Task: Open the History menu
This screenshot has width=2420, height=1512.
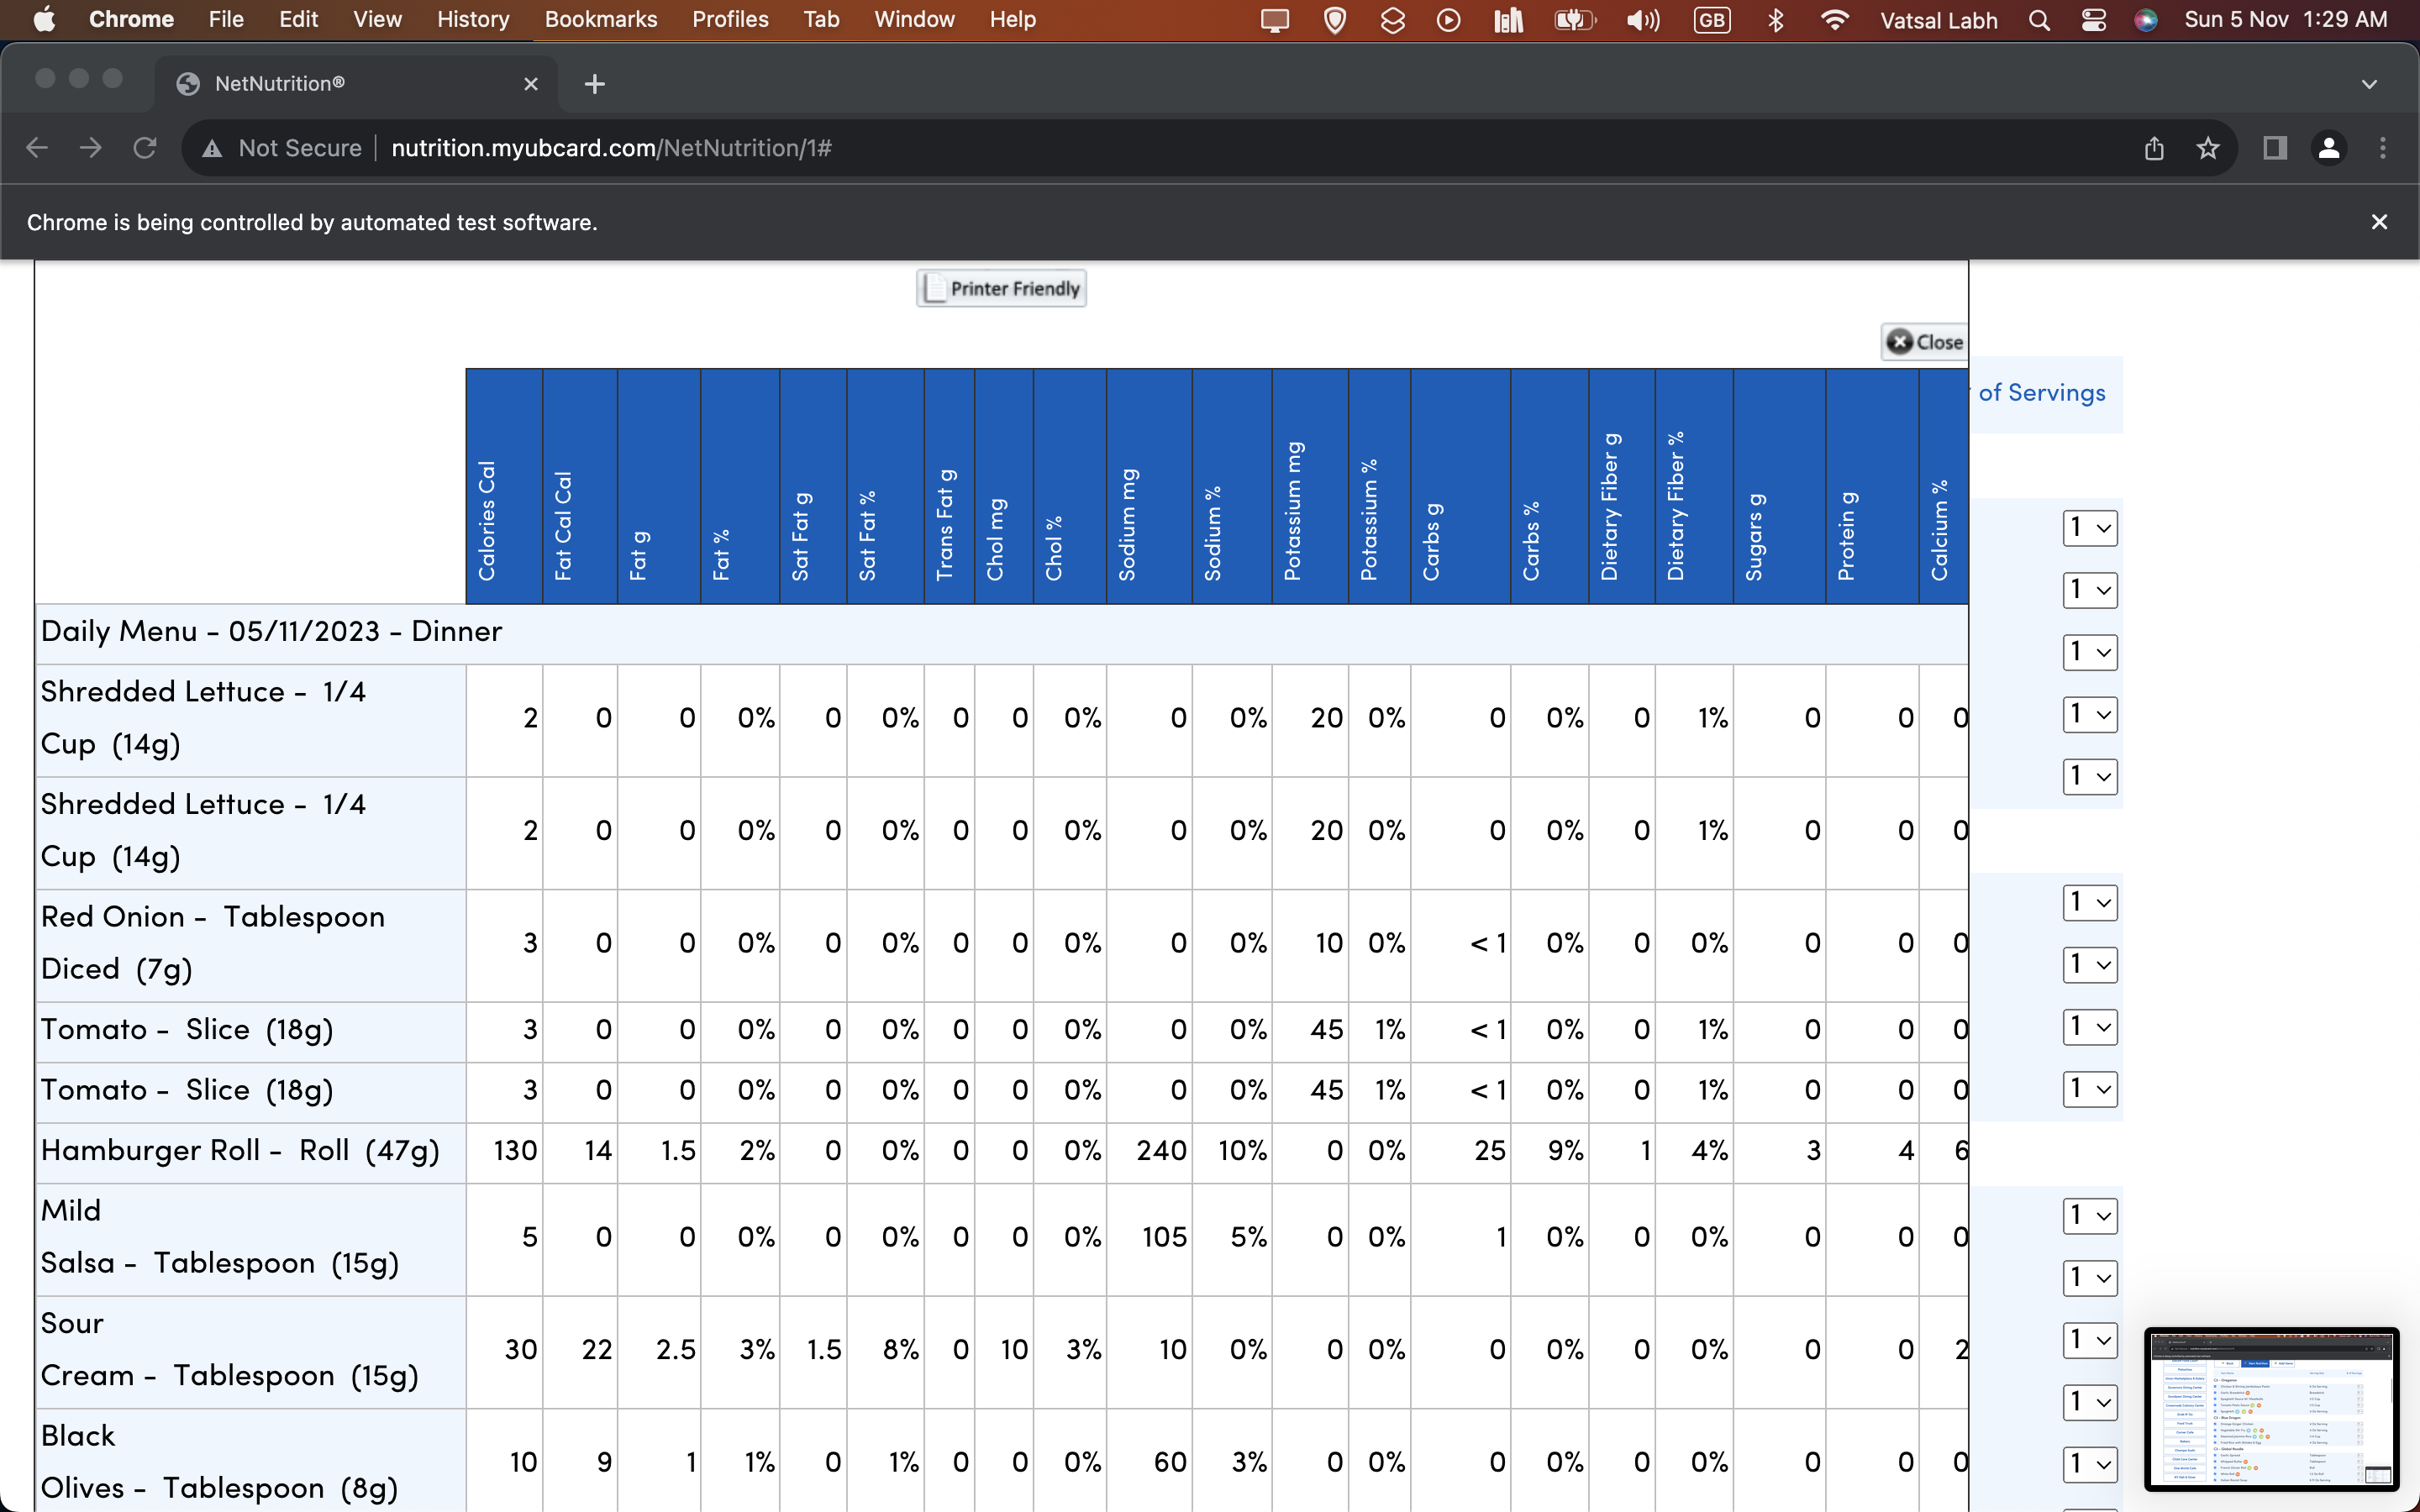Action: tap(473, 20)
